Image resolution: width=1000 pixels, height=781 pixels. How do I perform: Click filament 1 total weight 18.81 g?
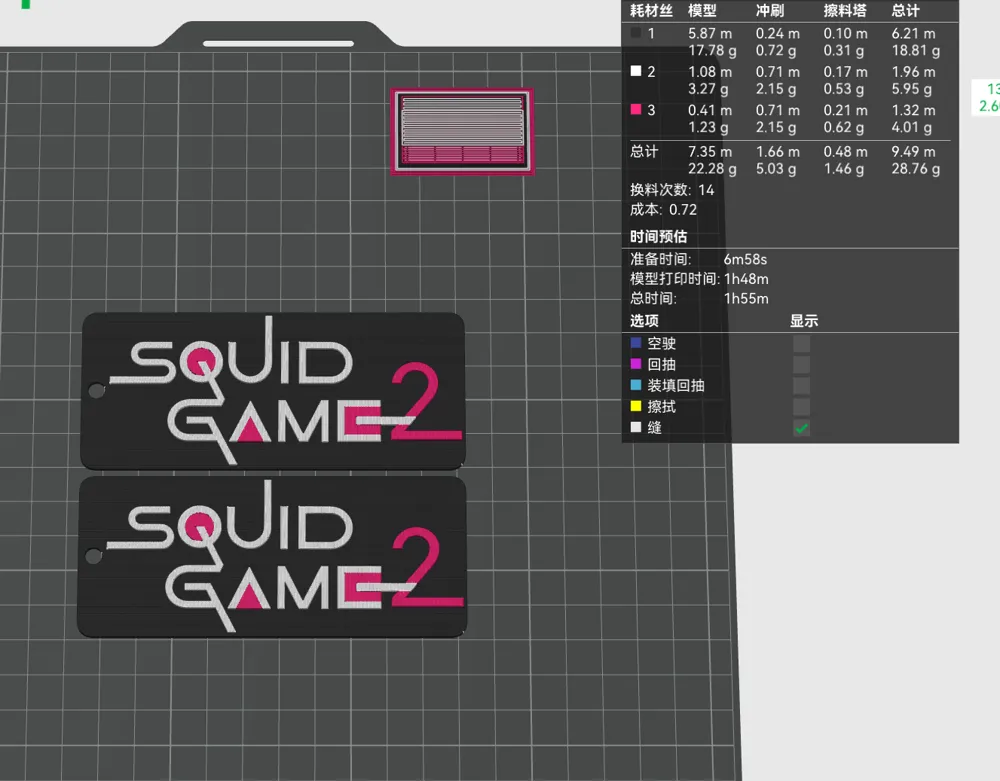click(x=916, y=50)
